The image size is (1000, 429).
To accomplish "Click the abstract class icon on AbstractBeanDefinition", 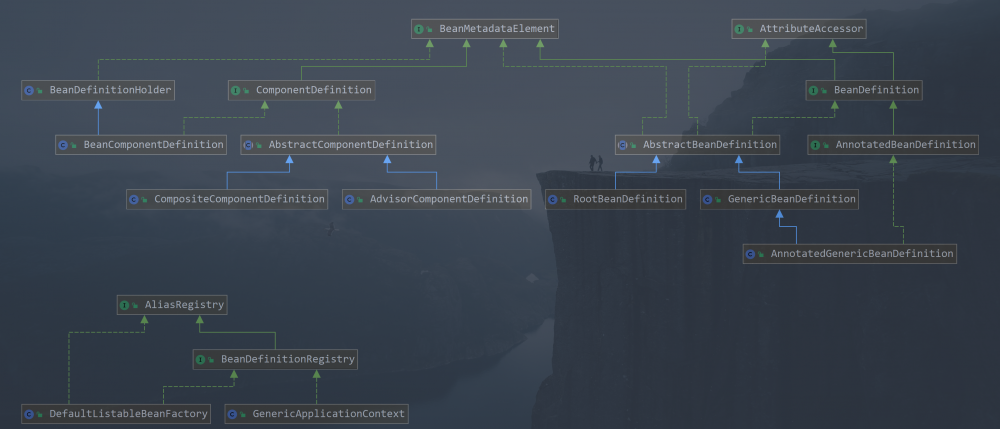I will pos(624,145).
